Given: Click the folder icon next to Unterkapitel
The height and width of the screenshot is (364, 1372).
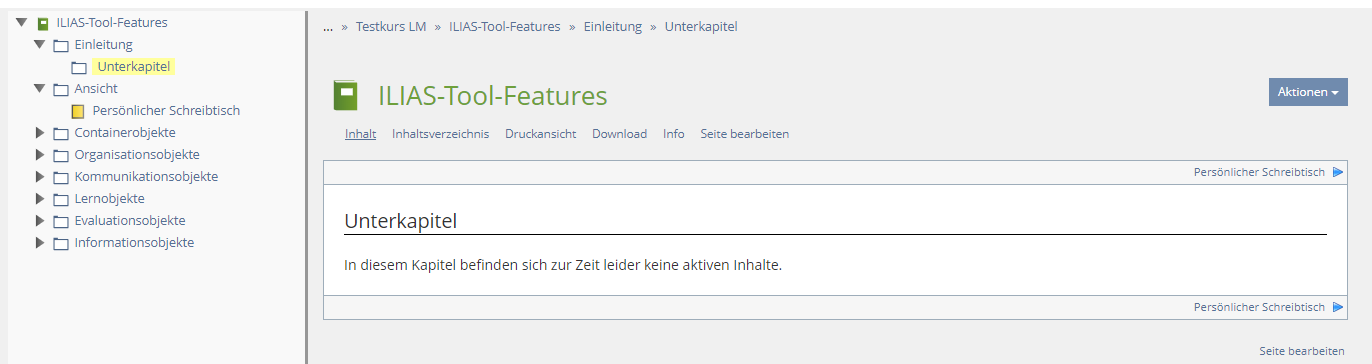Looking at the screenshot, I should (79, 67).
